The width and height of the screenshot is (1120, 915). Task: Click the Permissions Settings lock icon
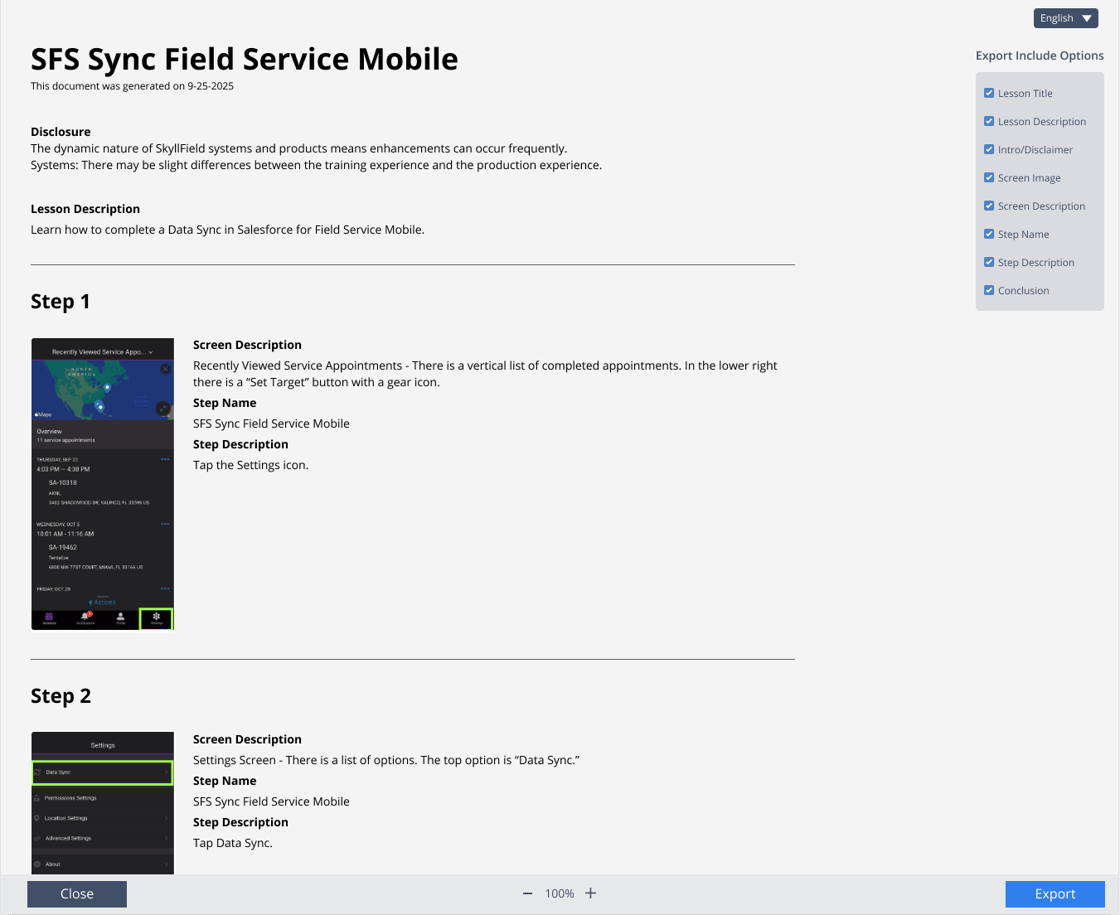[x=36, y=798]
